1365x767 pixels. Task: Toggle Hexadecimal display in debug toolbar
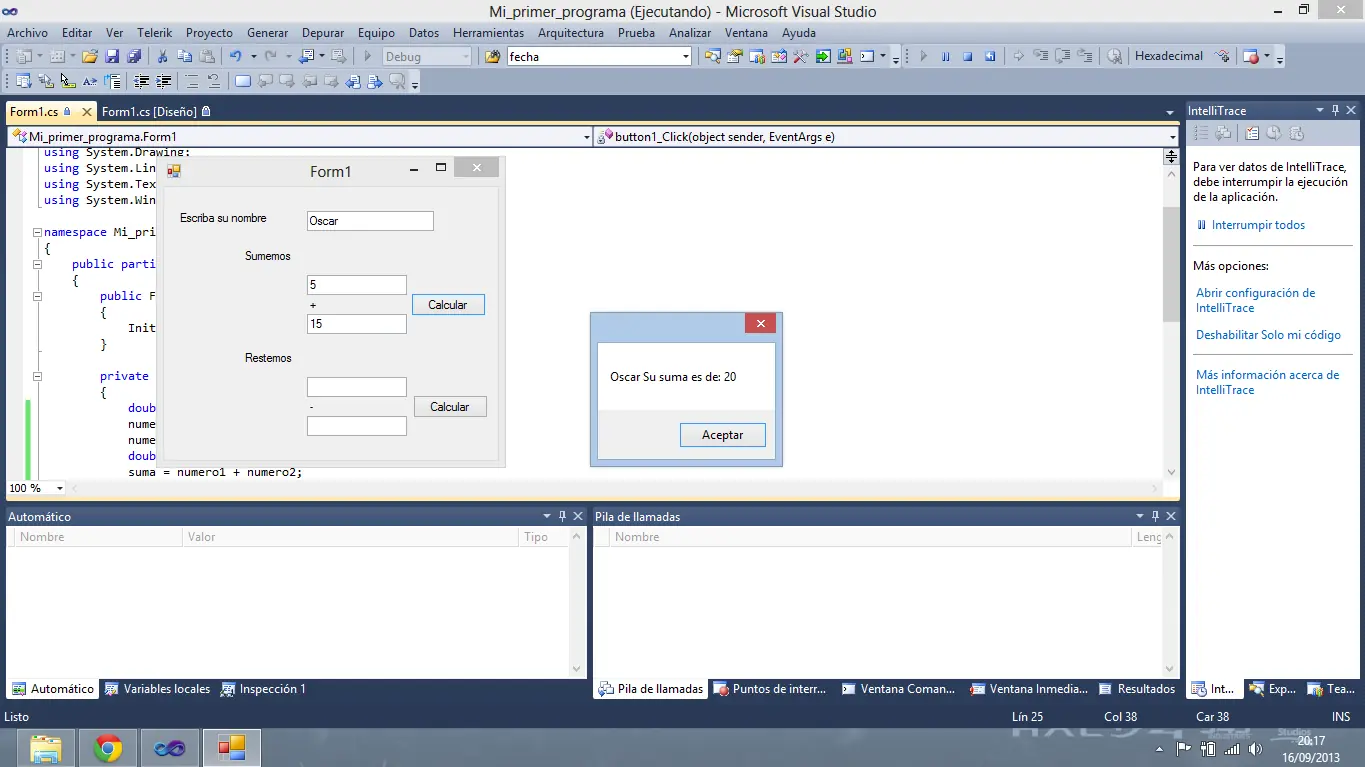click(x=1169, y=57)
